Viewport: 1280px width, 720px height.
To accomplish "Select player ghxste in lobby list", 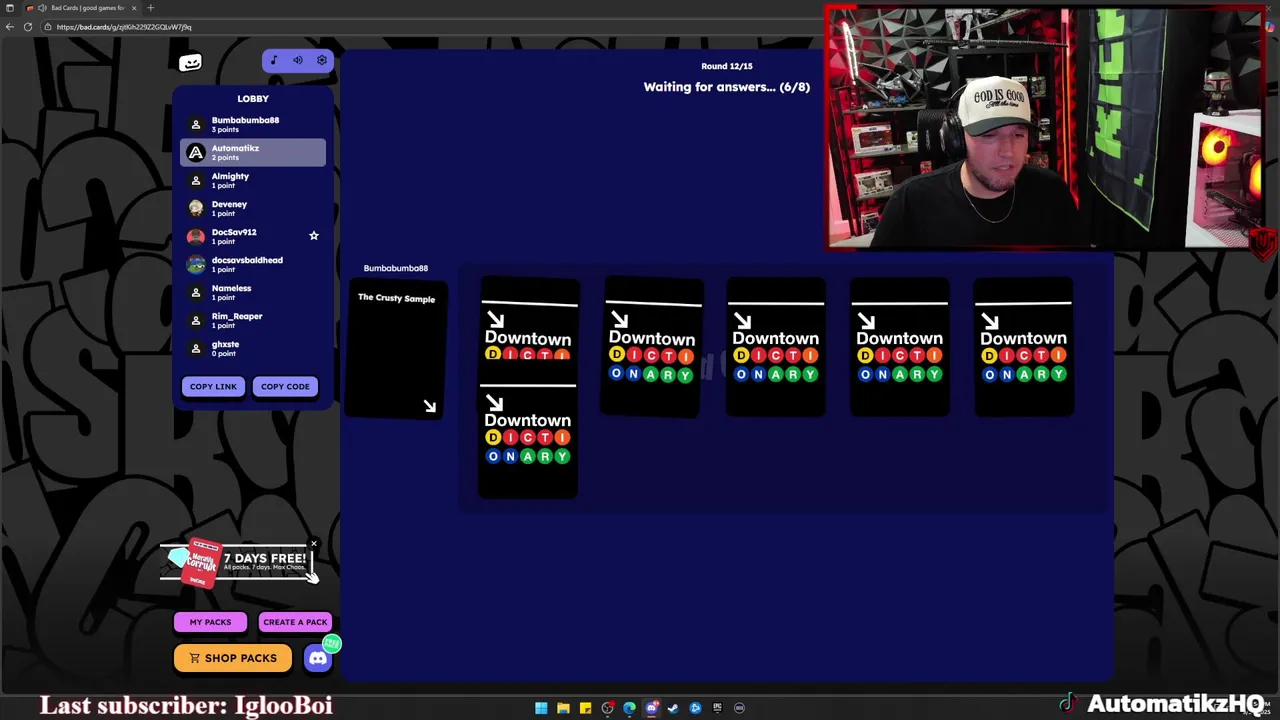I will click(x=253, y=348).
